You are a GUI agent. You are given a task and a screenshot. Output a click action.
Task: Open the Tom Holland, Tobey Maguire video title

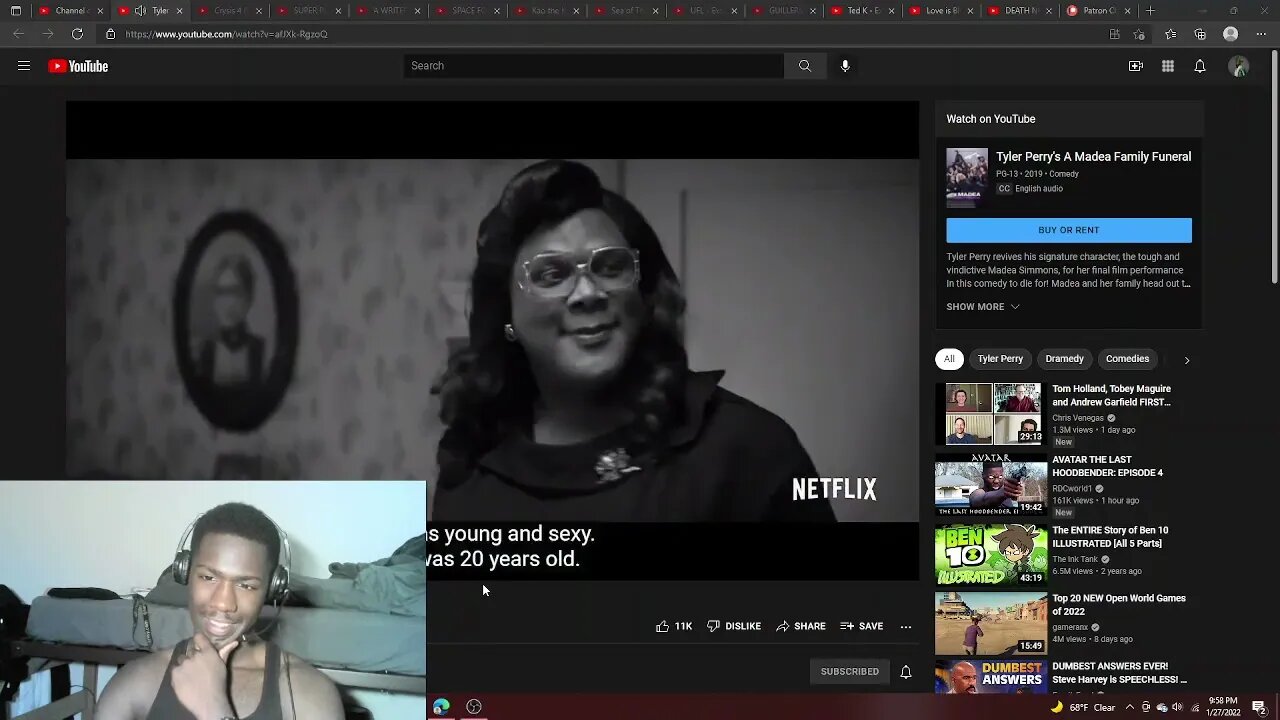tap(1111, 395)
